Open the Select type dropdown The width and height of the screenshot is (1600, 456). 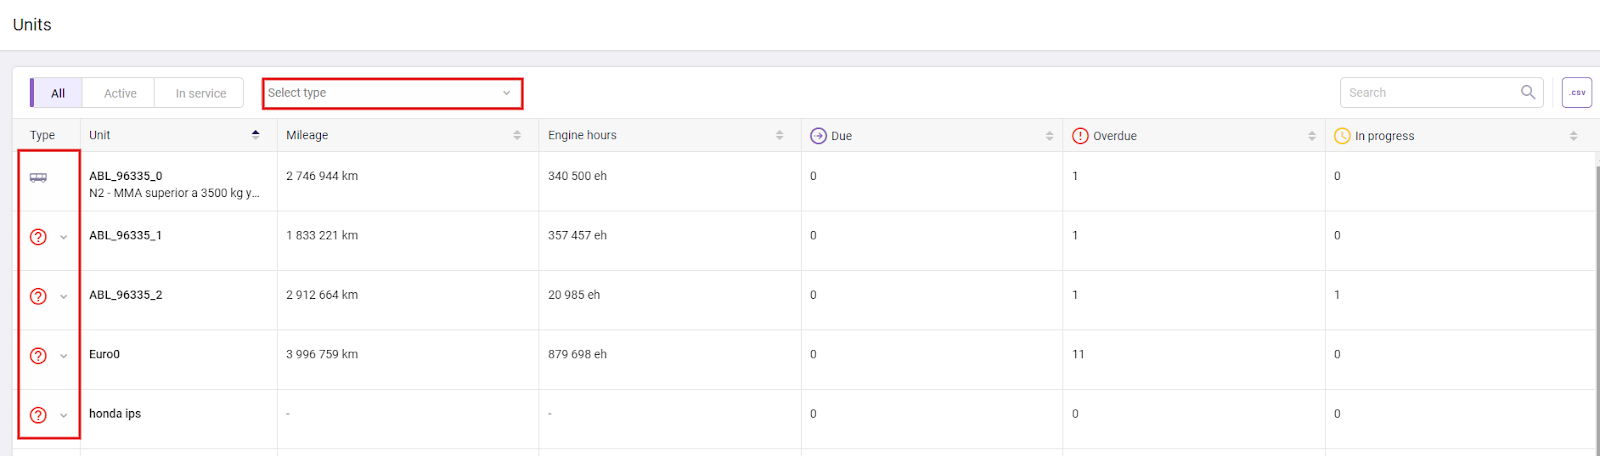click(391, 93)
